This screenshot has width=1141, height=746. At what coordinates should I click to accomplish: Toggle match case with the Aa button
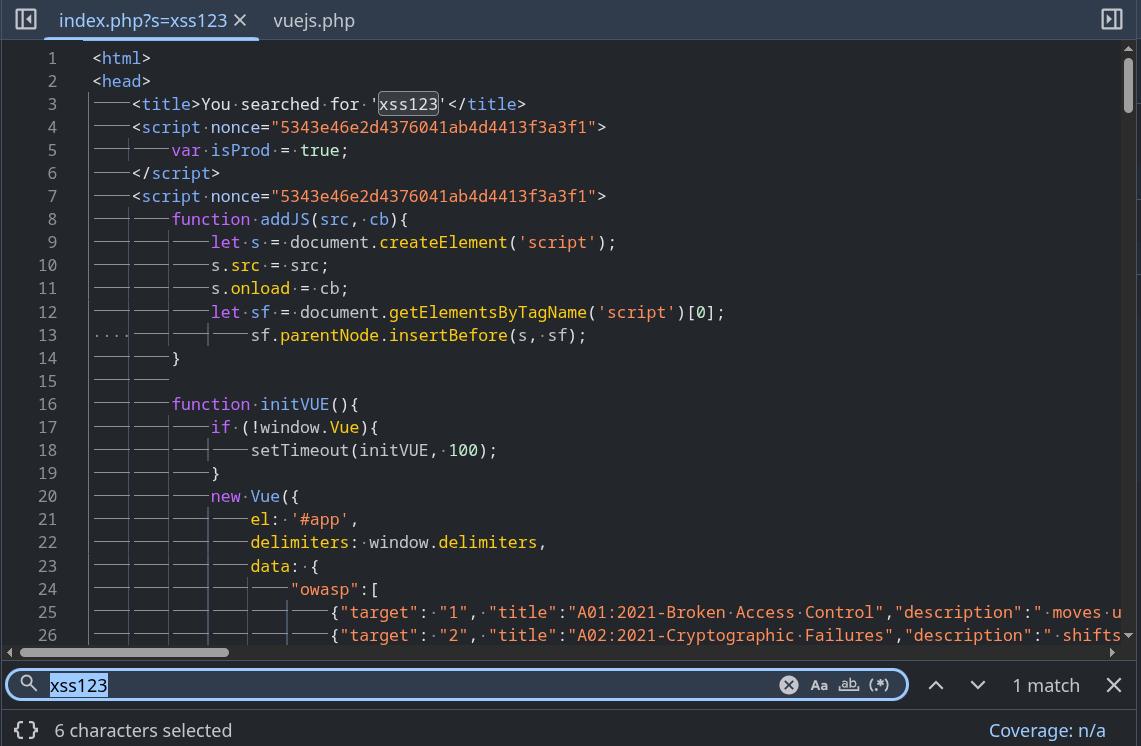pyautogui.click(x=819, y=684)
